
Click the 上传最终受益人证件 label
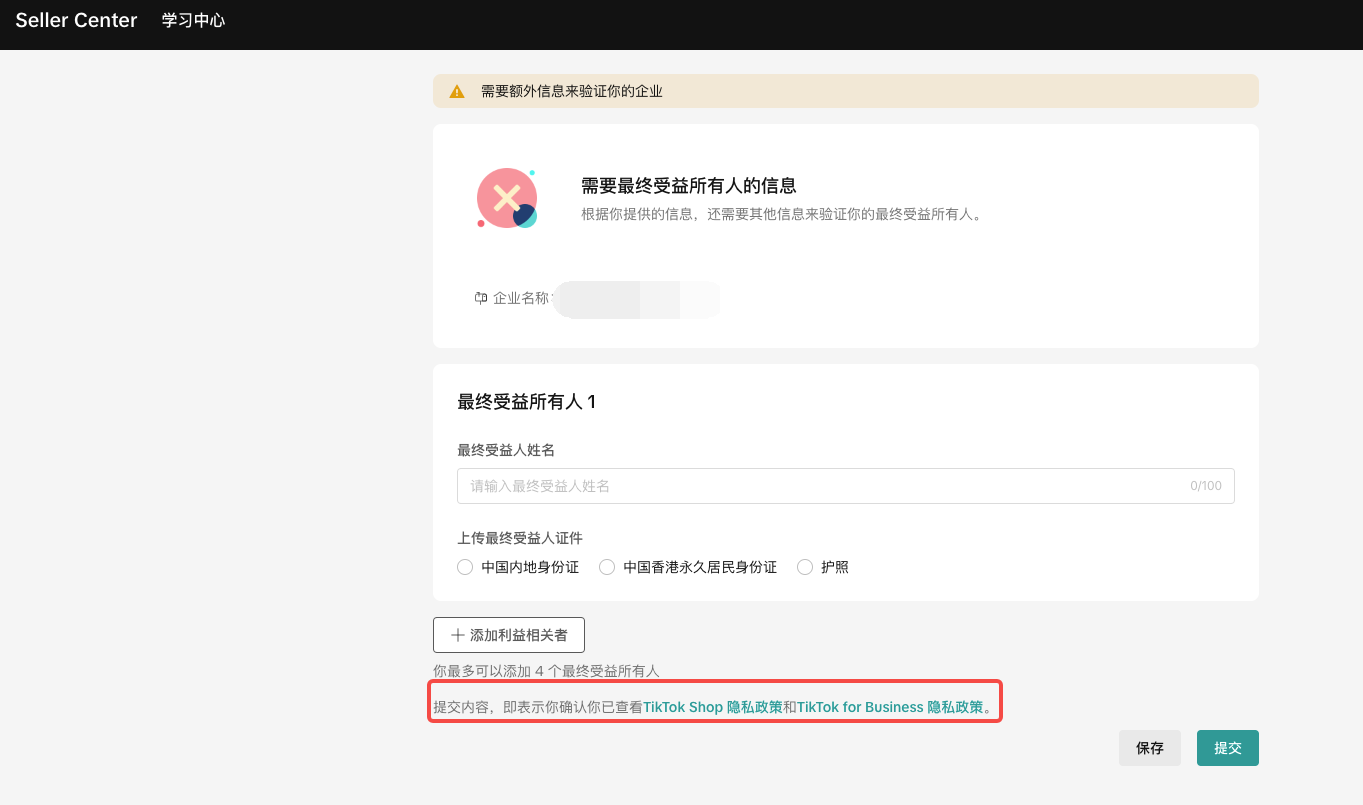pos(519,538)
